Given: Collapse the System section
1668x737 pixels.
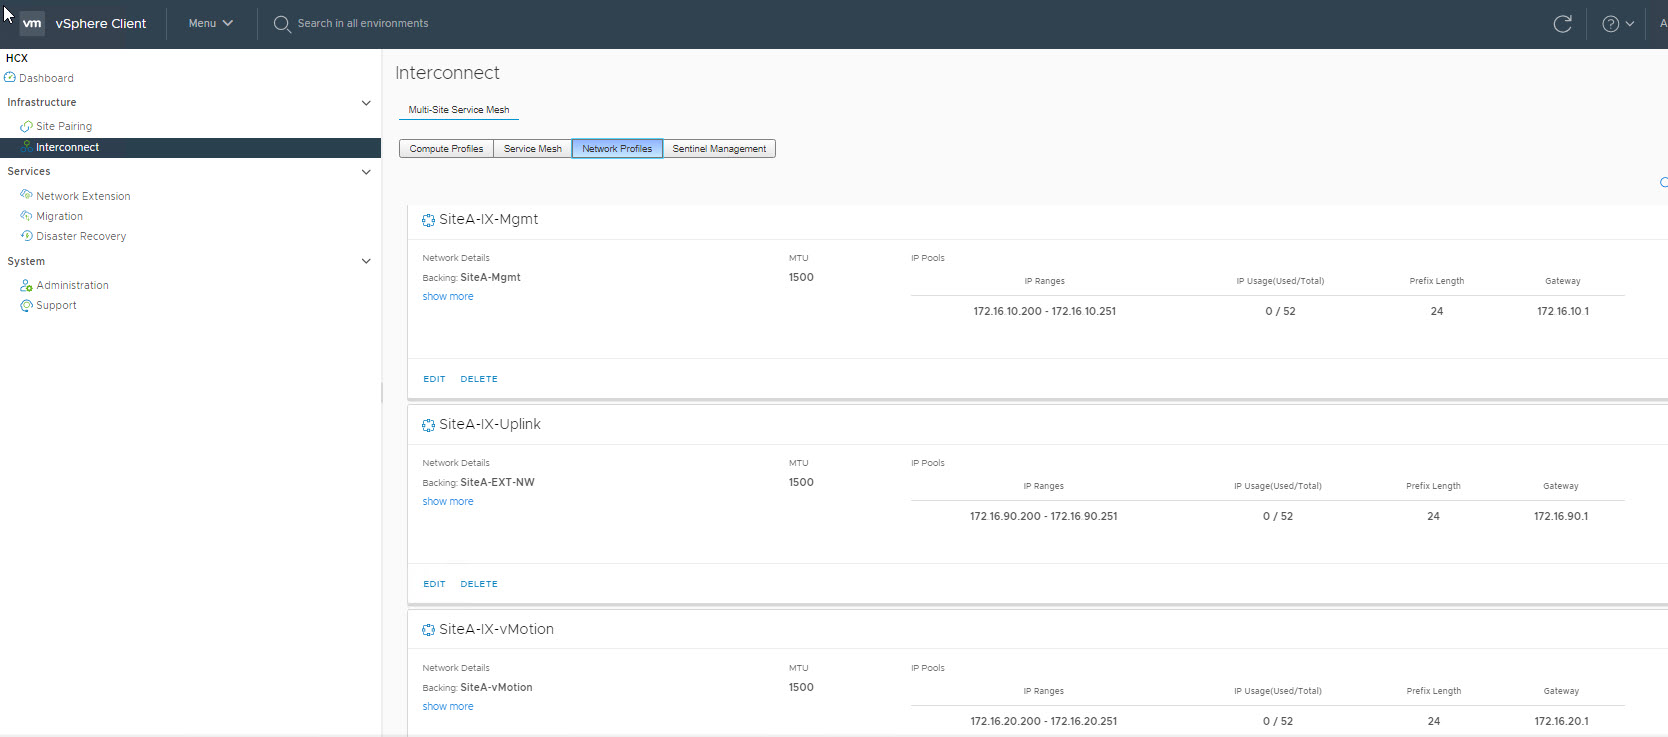Looking at the screenshot, I should pyautogui.click(x=366, y=261).
